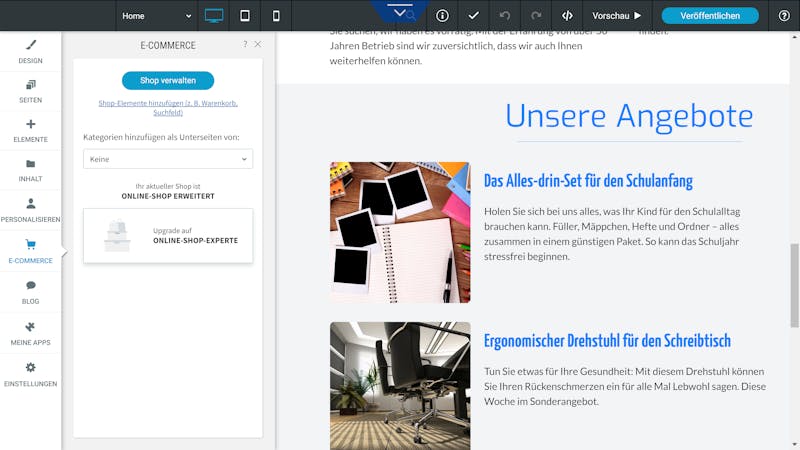Switch to tablet preview
Viewport: 800px width, 450px height.
pos(245,16)
